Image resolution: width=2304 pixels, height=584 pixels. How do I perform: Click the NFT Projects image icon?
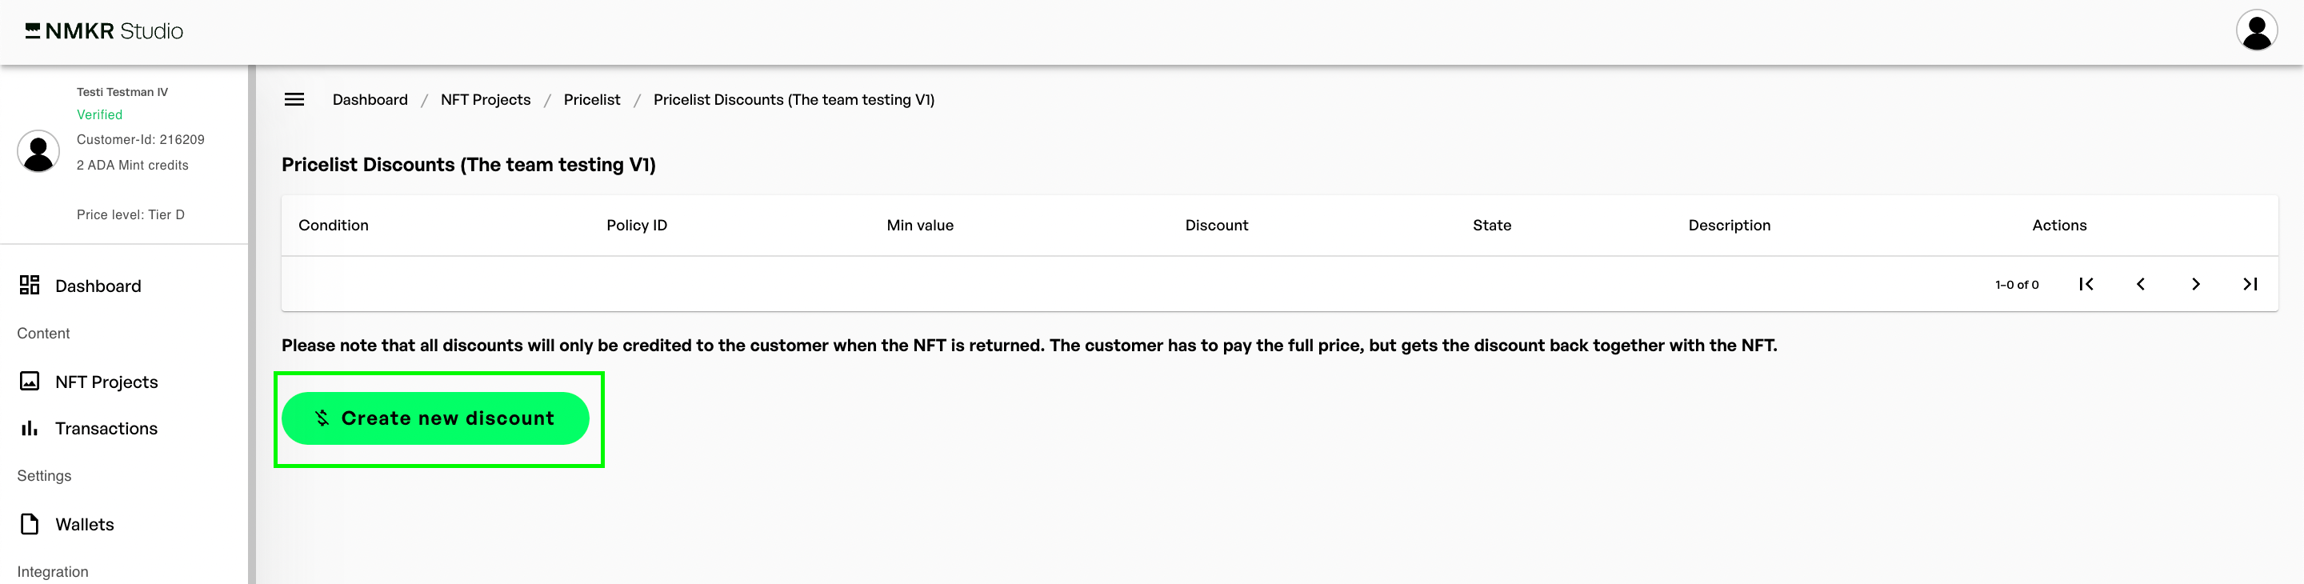point(30,381)
